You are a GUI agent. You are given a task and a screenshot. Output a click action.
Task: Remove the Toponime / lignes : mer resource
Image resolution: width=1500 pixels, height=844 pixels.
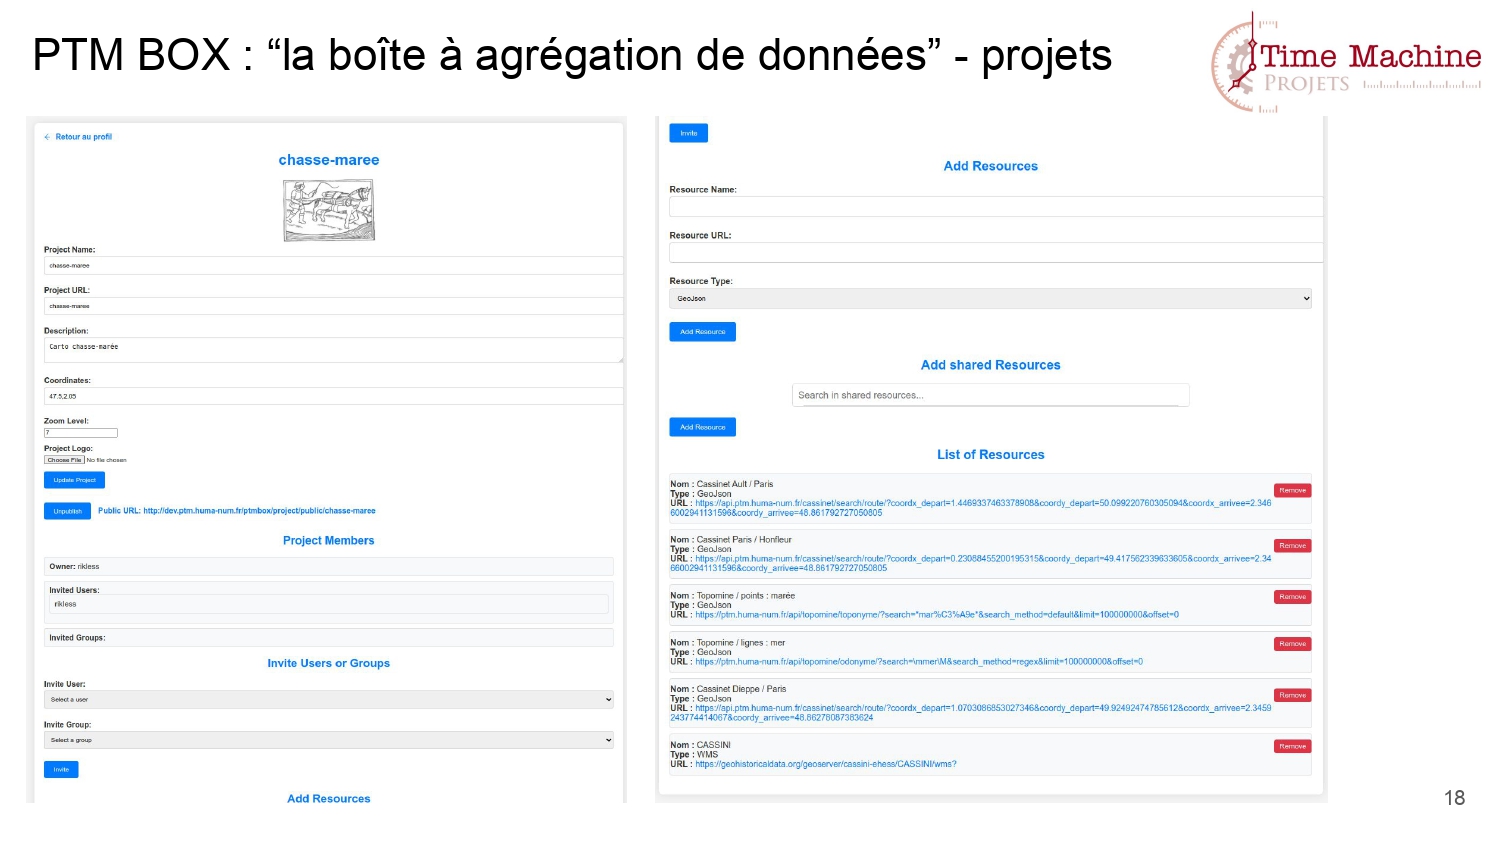tap(1292, 644)
